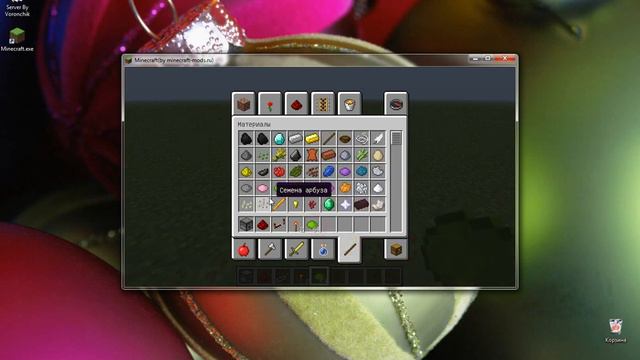Pick the string item
This screenshot has height=360, width=640.
coord(361,138)
